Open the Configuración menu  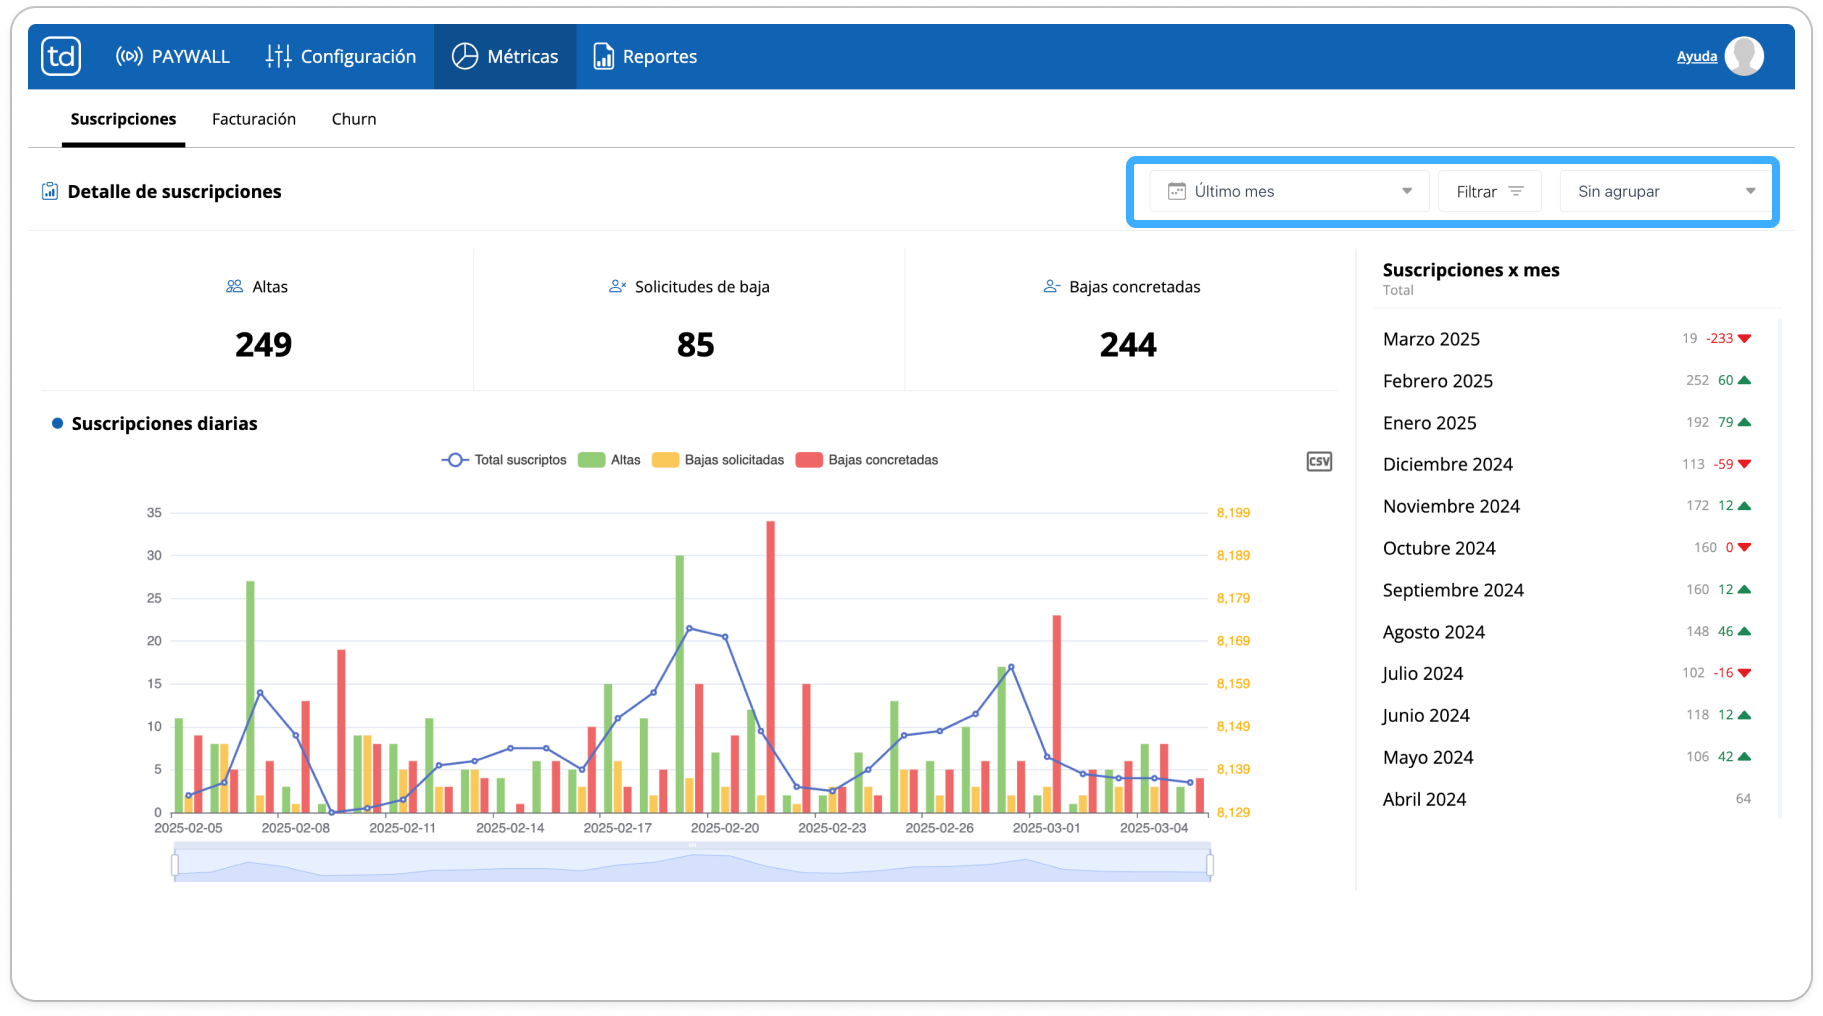(341, 56)
